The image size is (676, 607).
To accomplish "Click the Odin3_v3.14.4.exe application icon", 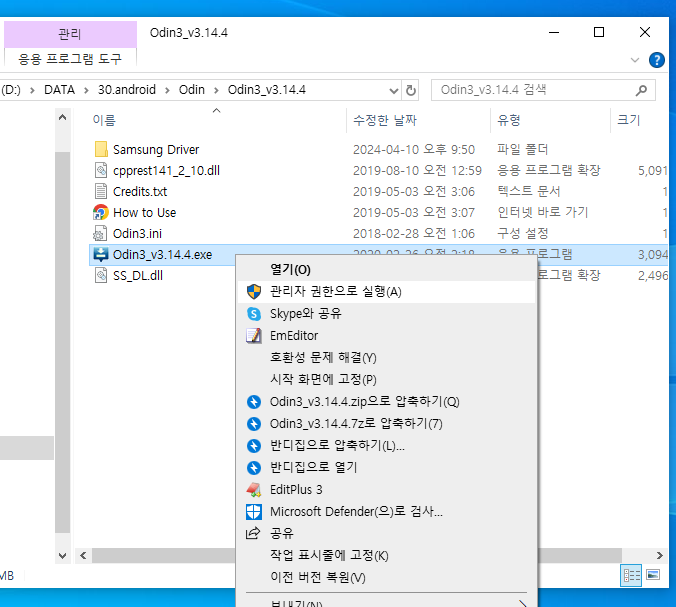I will click(101, 254).
